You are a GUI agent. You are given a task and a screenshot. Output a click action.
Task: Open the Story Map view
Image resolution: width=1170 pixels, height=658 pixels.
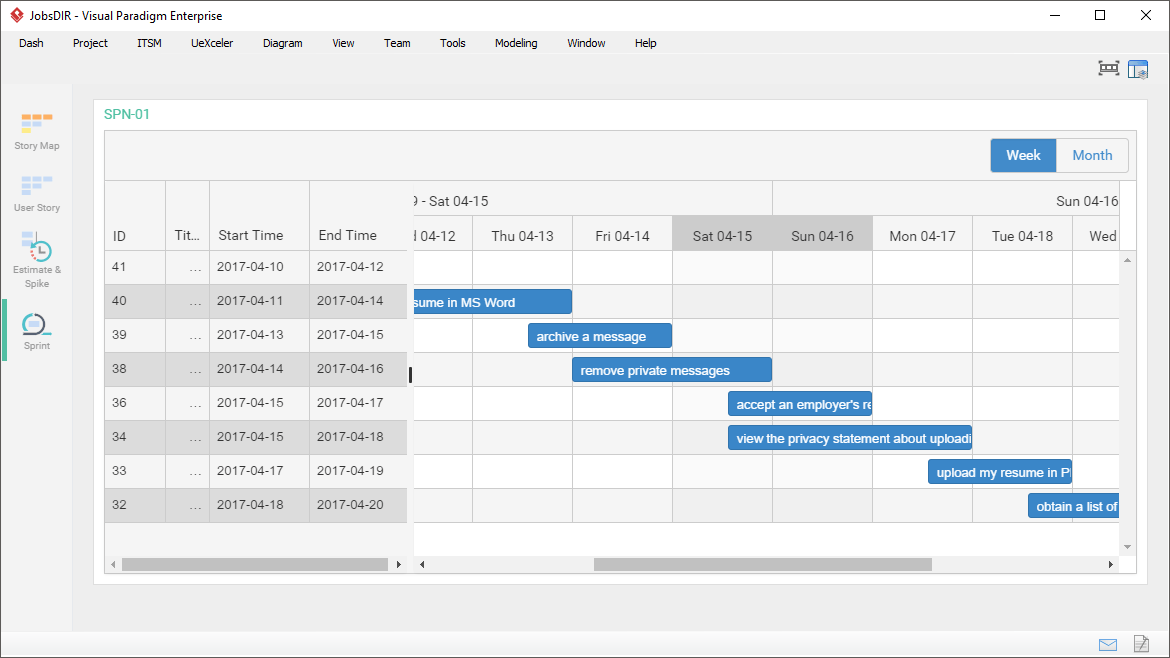pyautogui.click(x=36, y=131)
